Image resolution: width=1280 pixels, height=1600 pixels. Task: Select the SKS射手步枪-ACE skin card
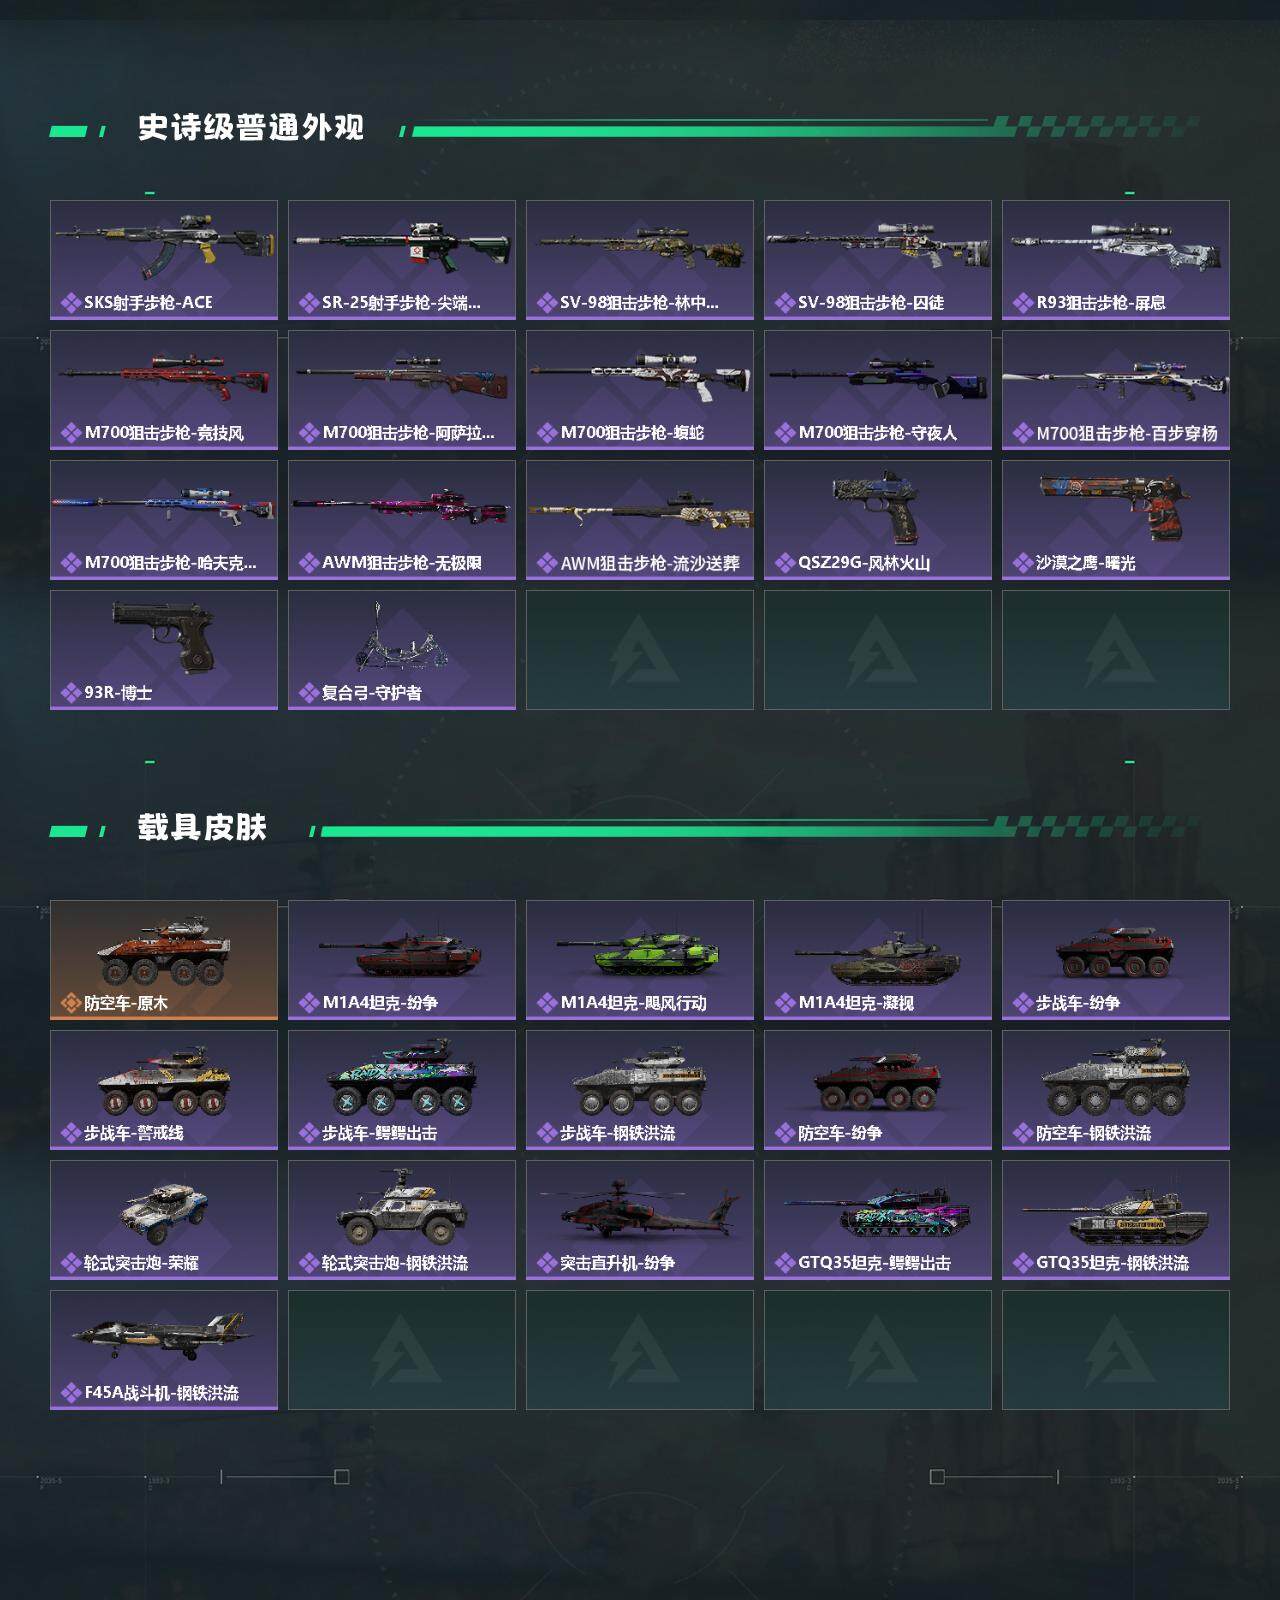[x=164, y=260]
